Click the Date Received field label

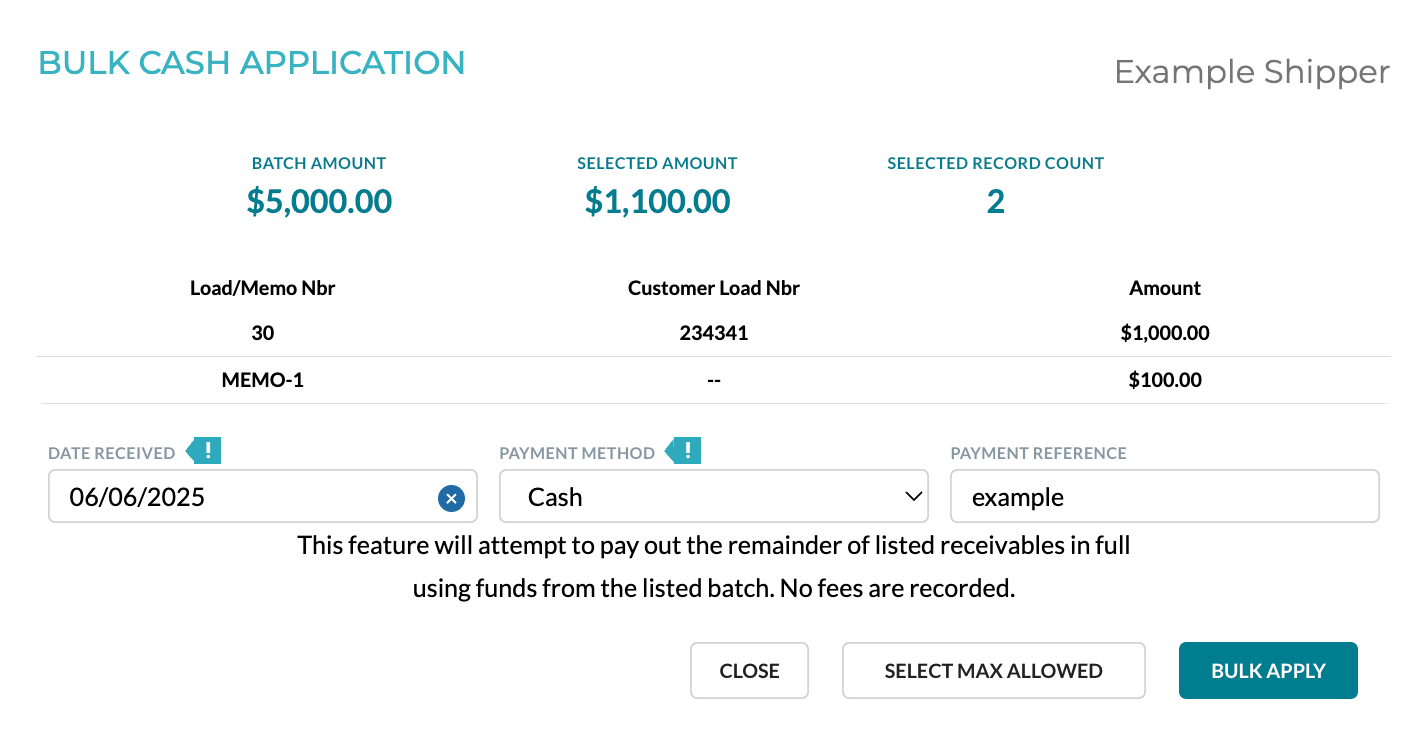112,453
